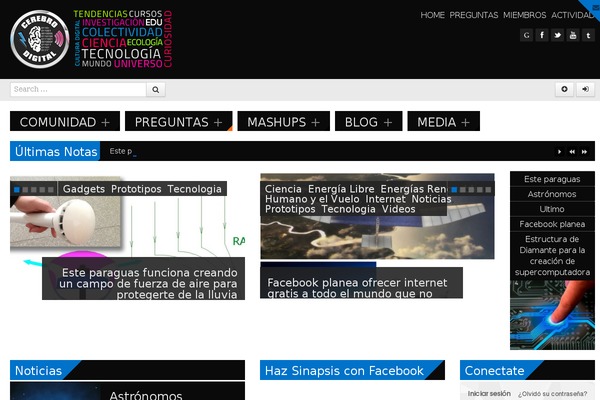The width and height of the screenshot is (600, 400).
Task: Open the Internet category tag
Action: (x=385, y=199)
